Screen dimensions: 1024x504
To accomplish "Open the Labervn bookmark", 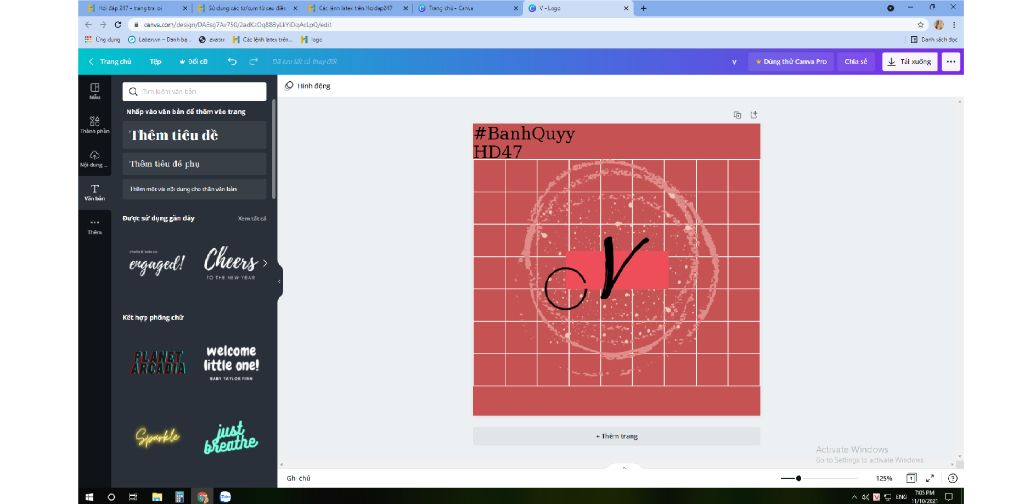I will coord(160,39).
